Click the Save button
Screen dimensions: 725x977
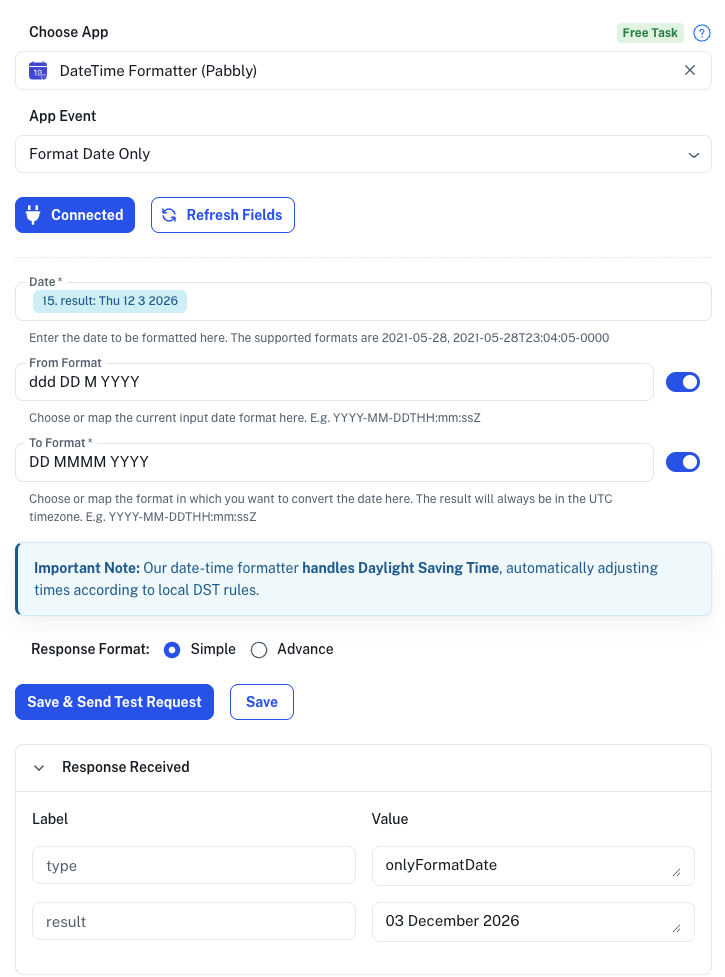pos(262,702)
